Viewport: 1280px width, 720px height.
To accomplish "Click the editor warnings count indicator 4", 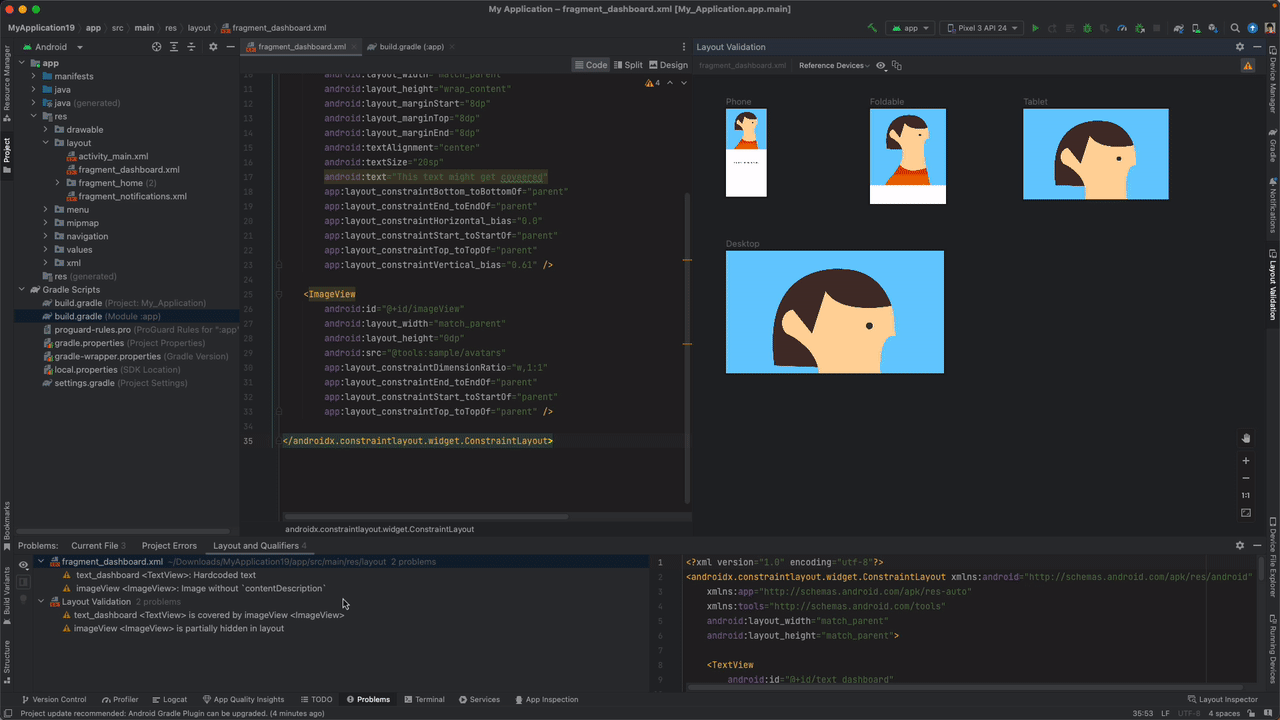I will click(x=653, y=83).
